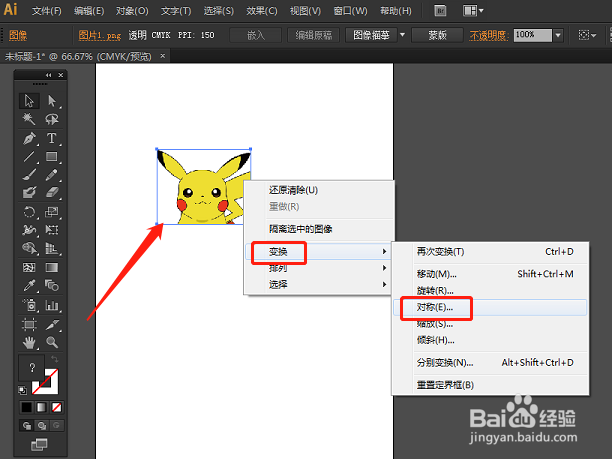Select the Blend tool
The width and height of the screenshot is (612, 459).
point(52,285)
